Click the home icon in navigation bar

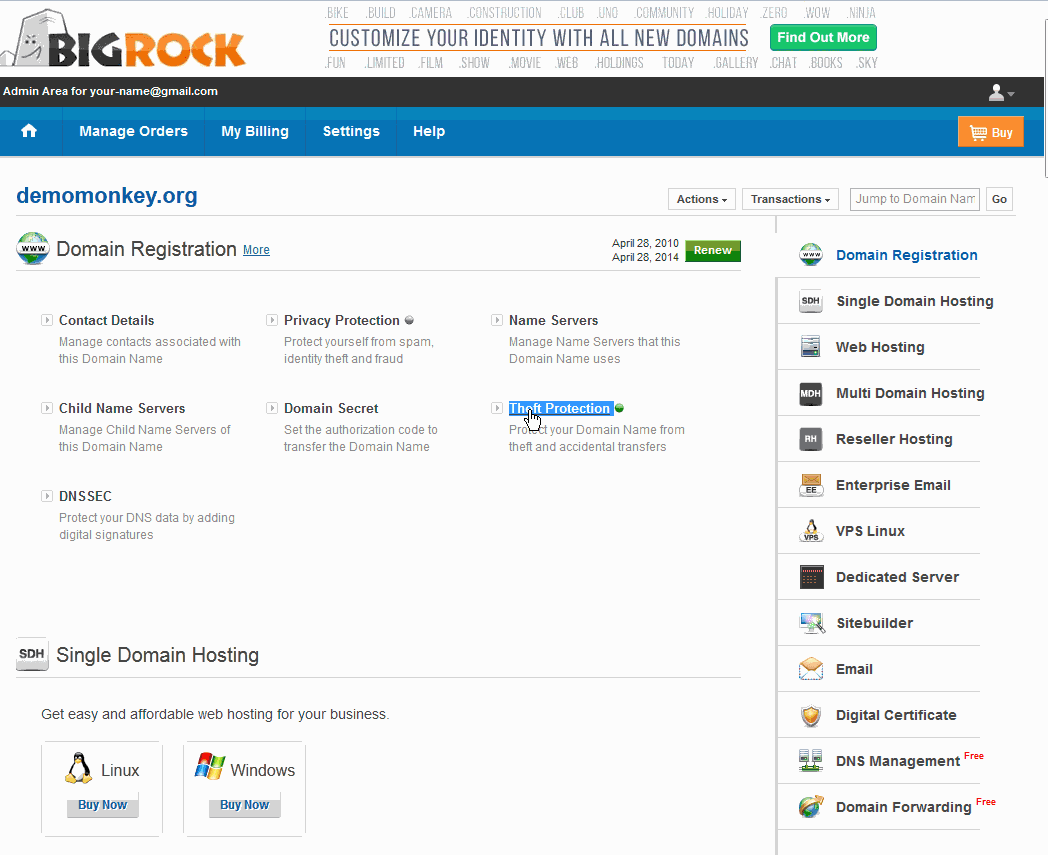(x=29, y=131)
